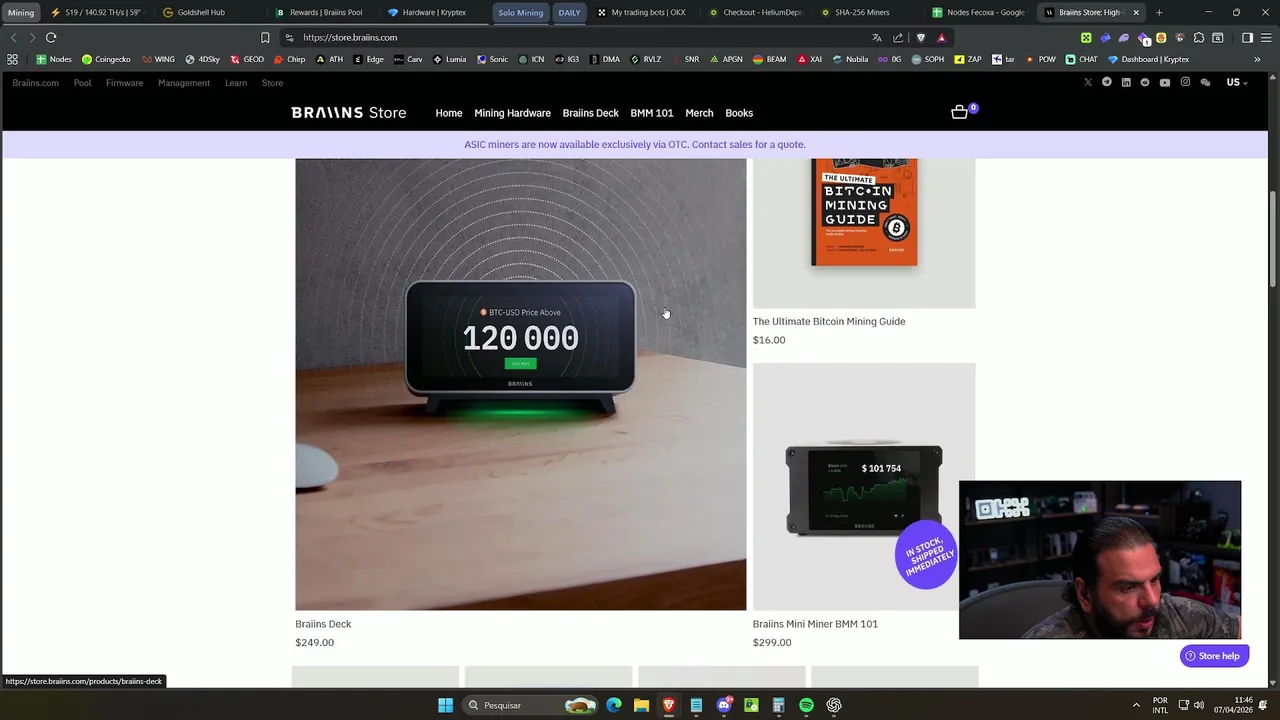The width and height of the screenshot is (1280, 720).
Task: Go back with browser back arrow
Action: coord(14,37)
